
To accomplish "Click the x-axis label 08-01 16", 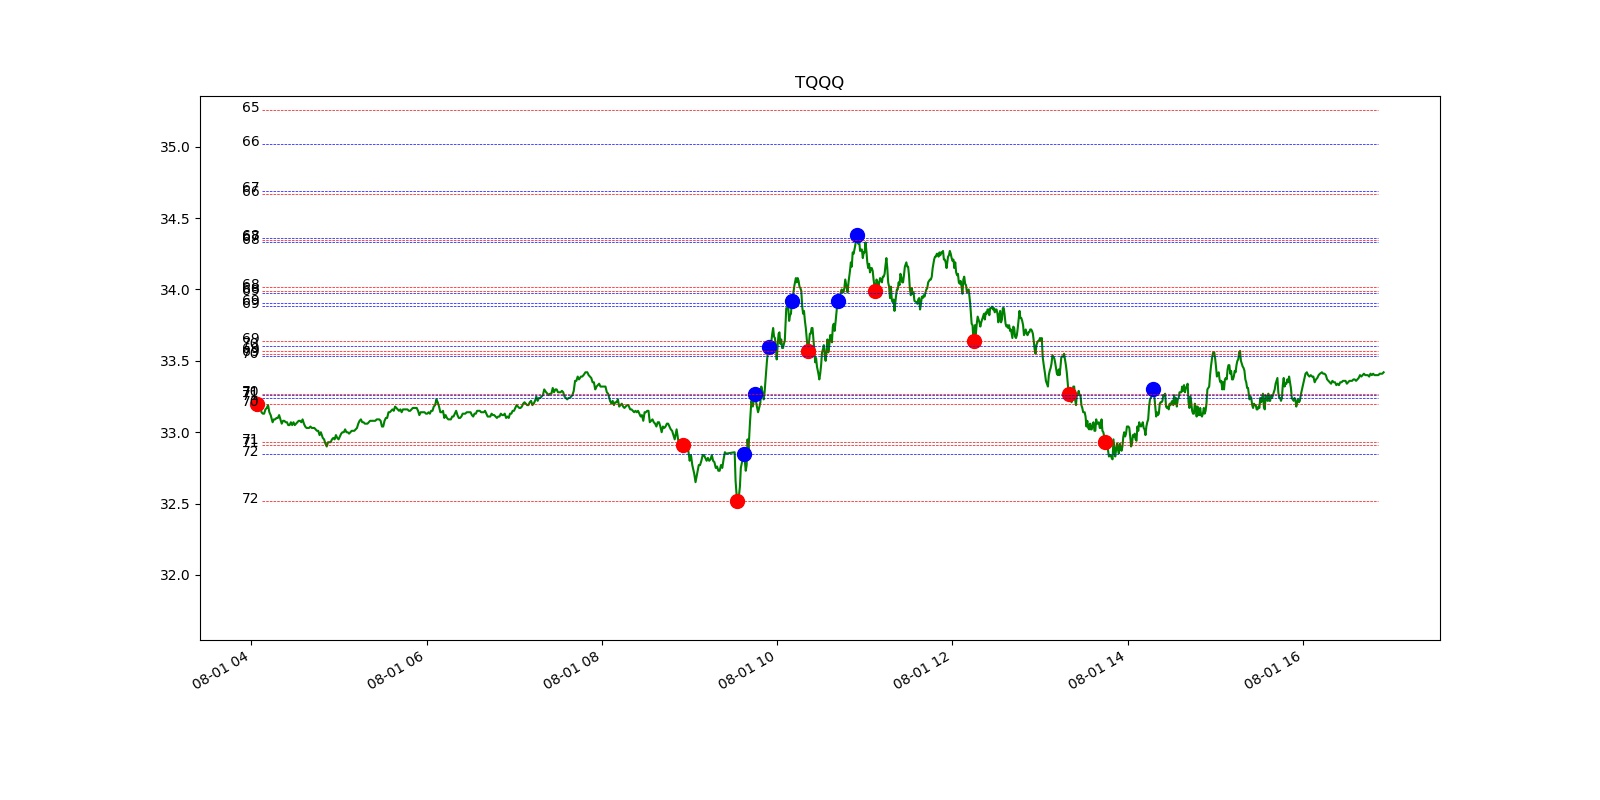I will coord(1272,670).
